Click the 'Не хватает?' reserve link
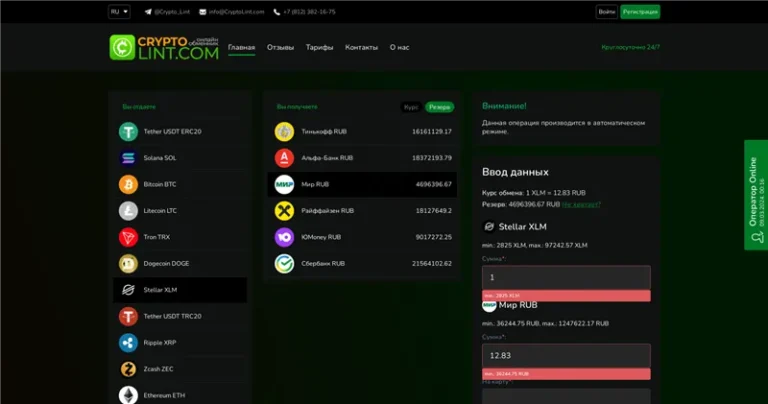 coord(581,204)
